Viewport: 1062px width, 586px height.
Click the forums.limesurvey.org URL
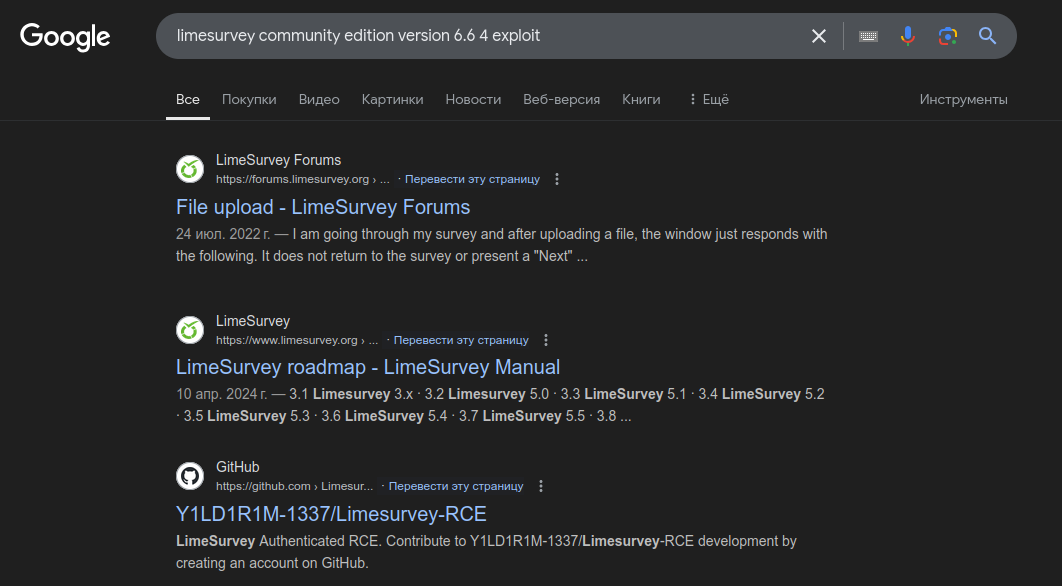click(303, 180)
